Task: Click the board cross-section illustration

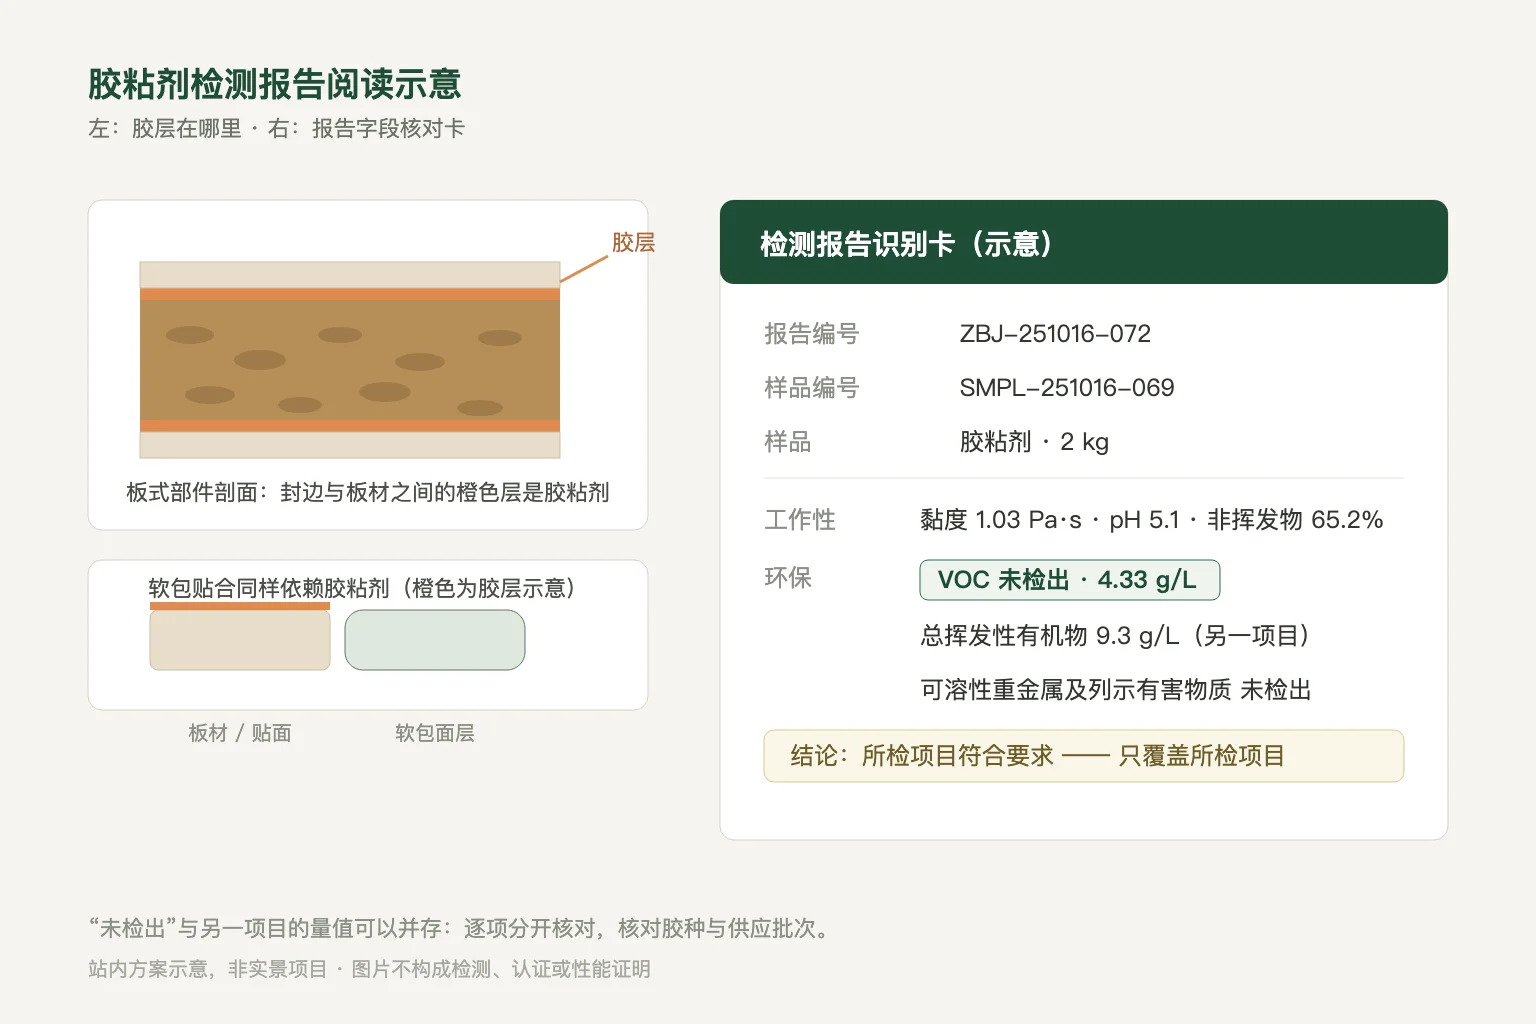Action: tap(350, 360)
